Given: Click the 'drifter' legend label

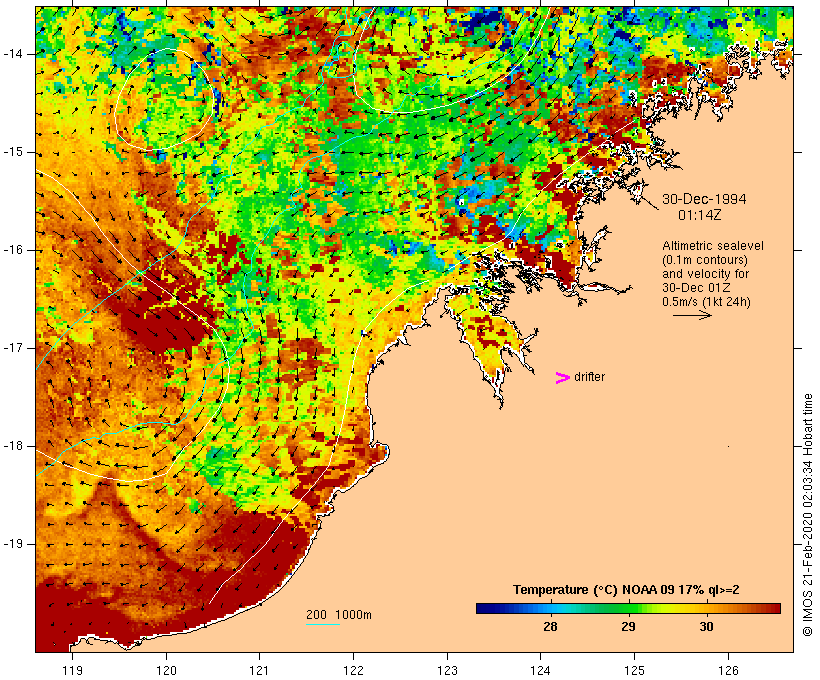Looking at the screenshot, I should click(x=589, y=377).
